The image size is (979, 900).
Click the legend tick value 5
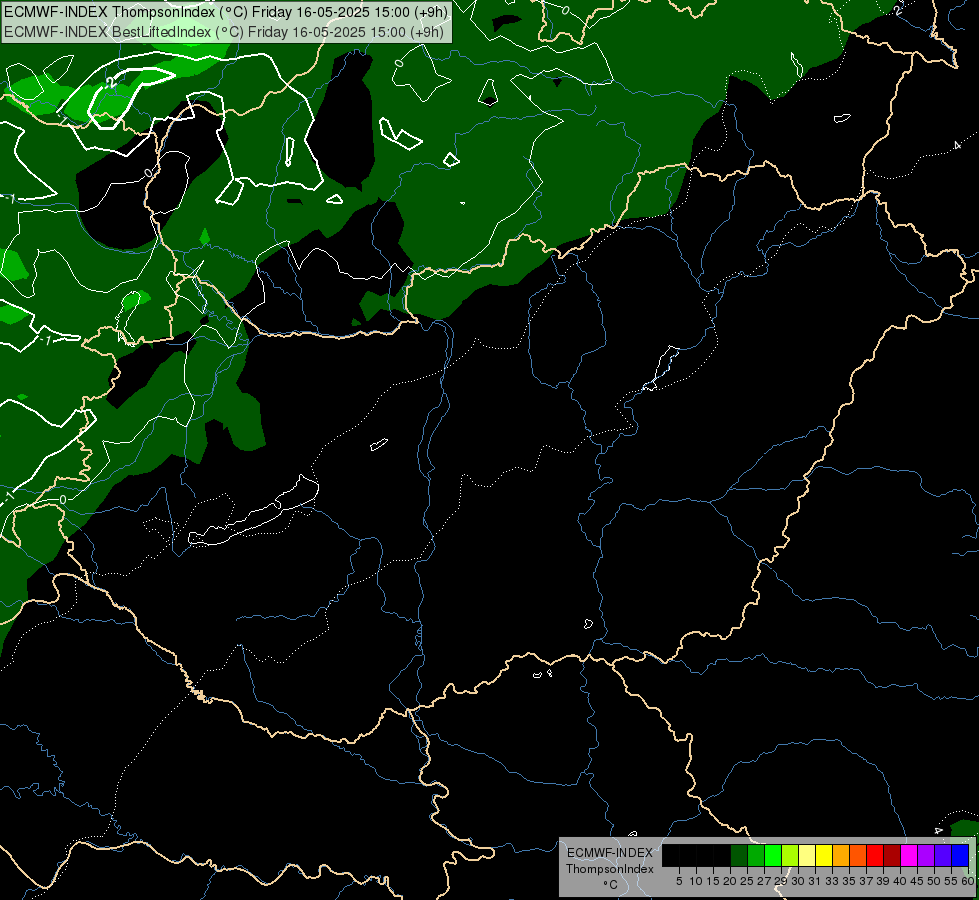pos(679,881)
